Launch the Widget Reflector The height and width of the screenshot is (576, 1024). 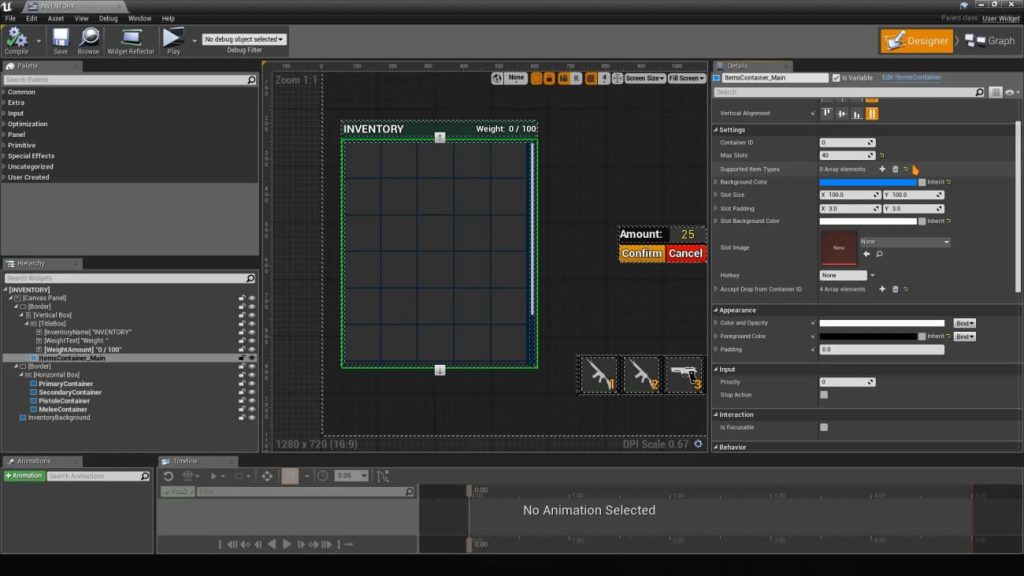point(131,40)
